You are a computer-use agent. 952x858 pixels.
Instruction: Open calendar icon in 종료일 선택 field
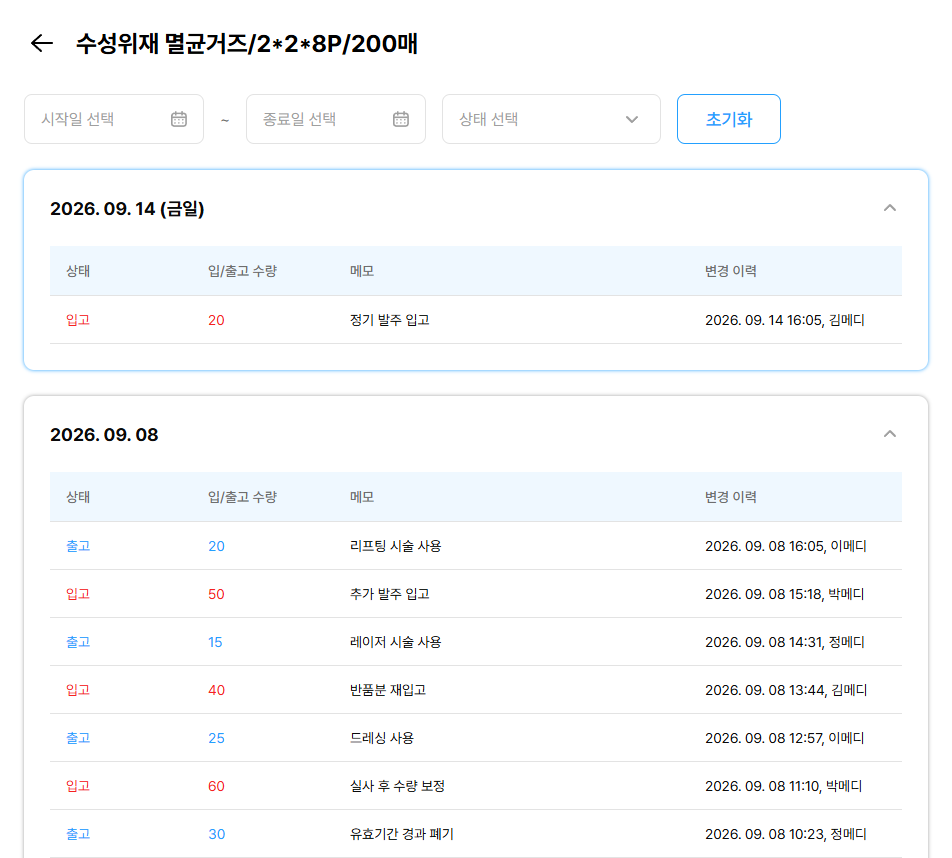coord(401,119)
